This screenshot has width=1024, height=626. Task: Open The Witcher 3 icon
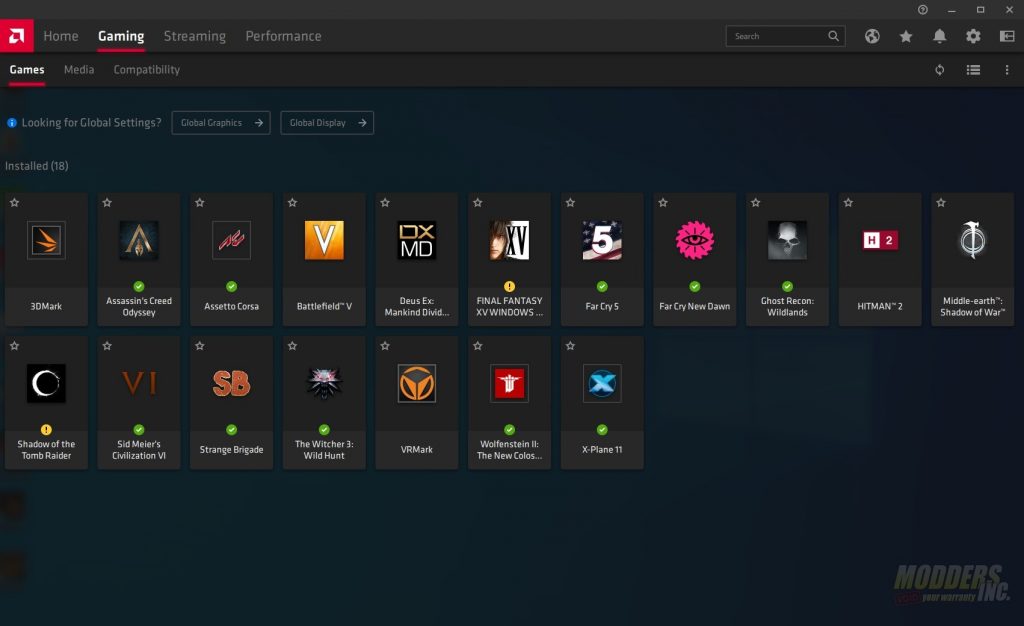[x=325, y=383]
